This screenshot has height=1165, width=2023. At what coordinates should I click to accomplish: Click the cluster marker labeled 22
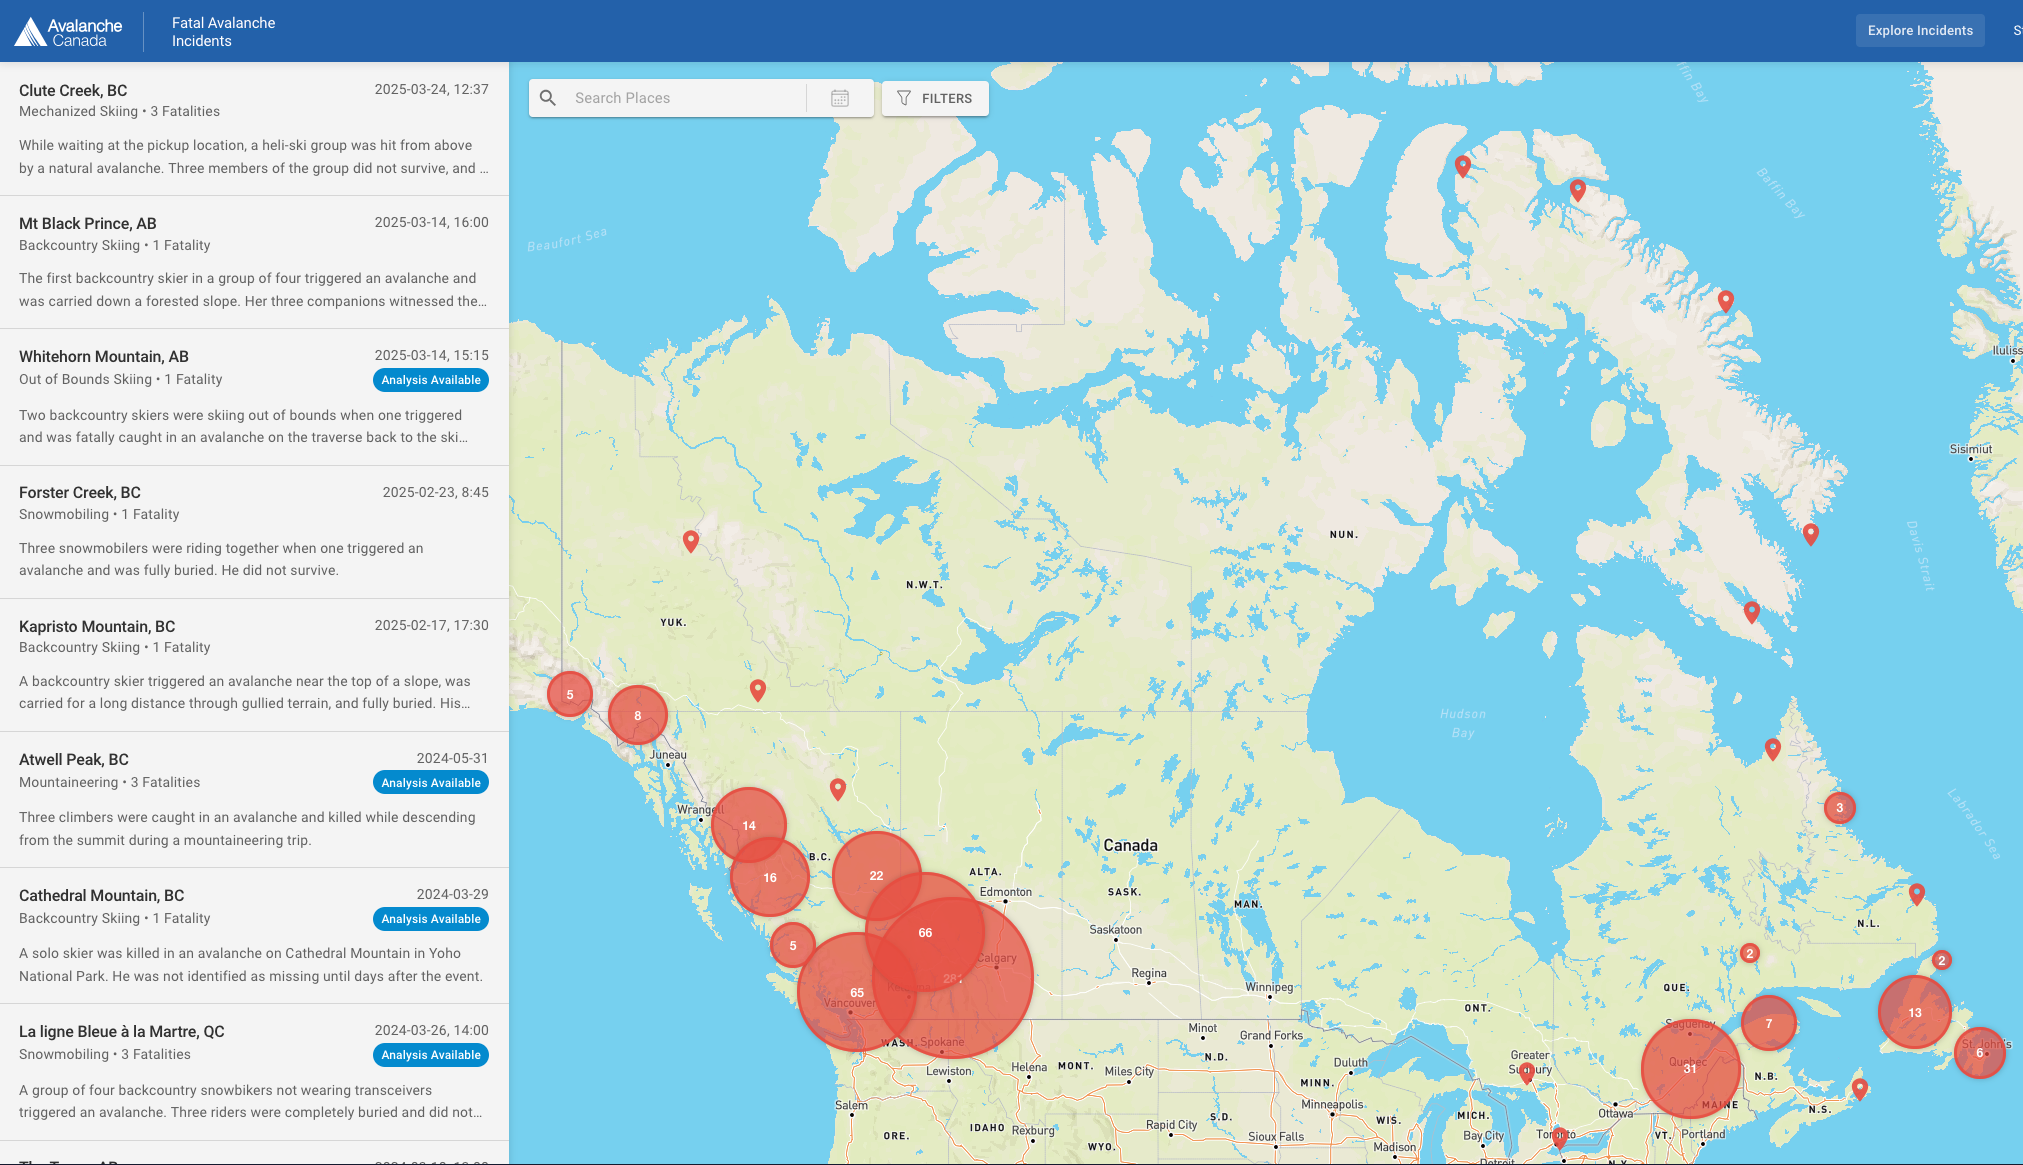876,875
